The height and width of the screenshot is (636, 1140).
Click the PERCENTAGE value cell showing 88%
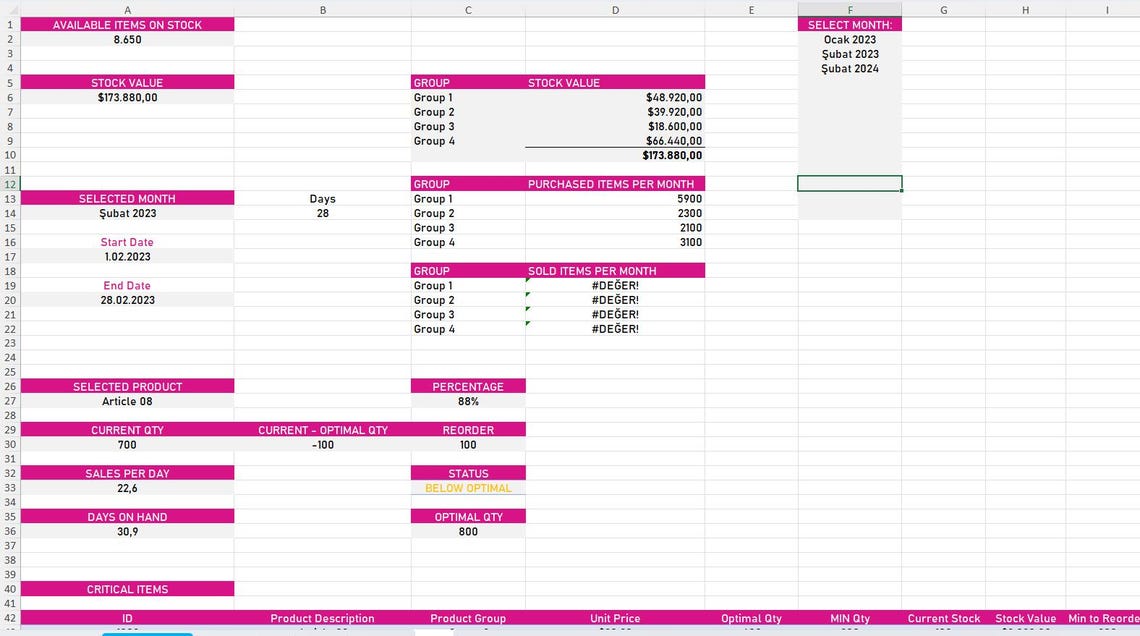(468, 401)
